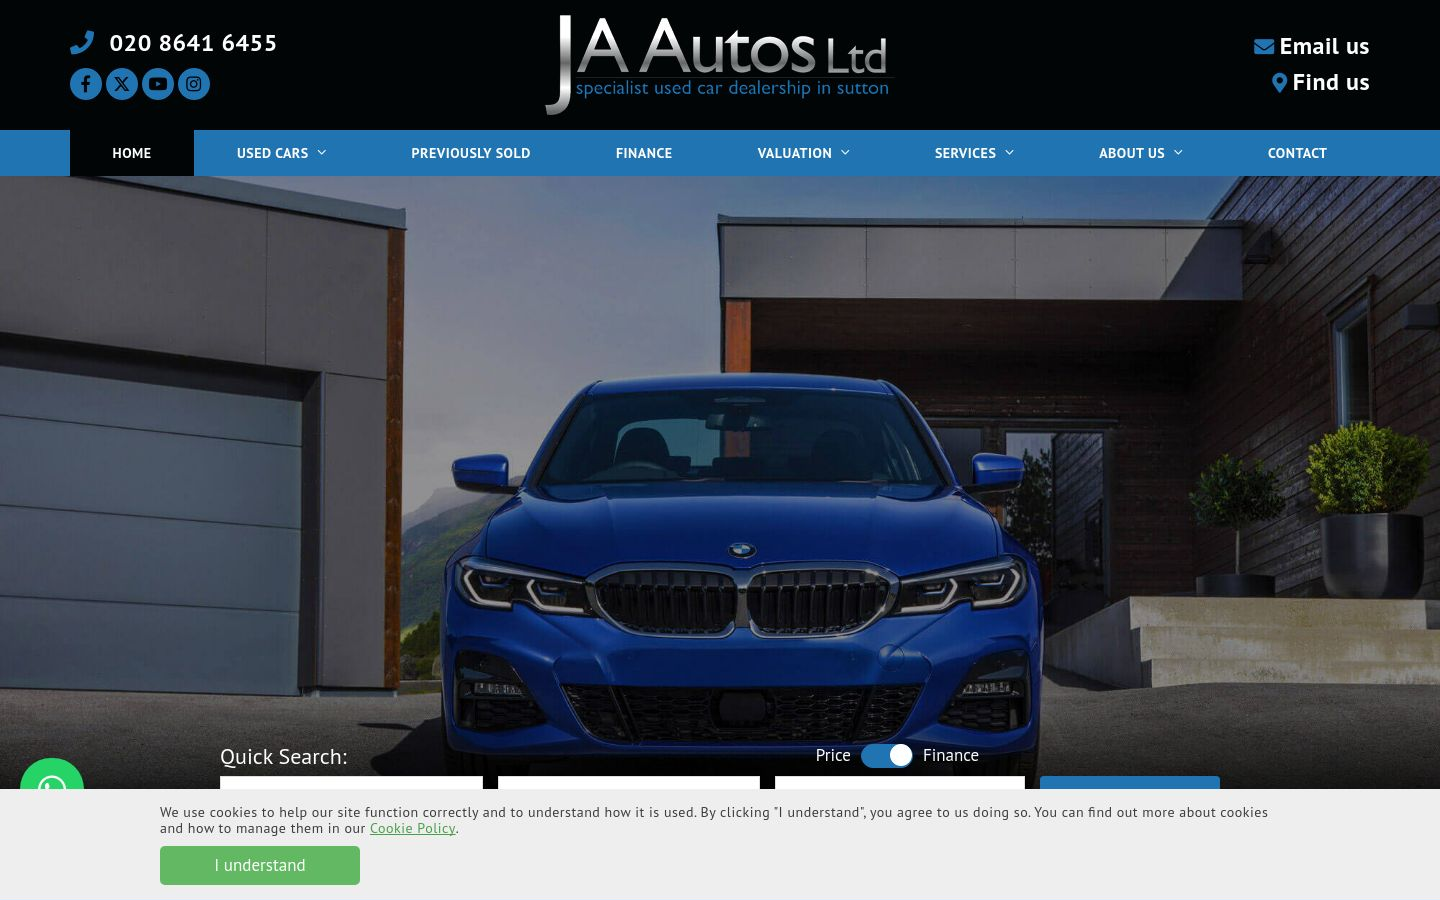
Task: Click the Quick Search heading
Action: [x=284, y=757]
